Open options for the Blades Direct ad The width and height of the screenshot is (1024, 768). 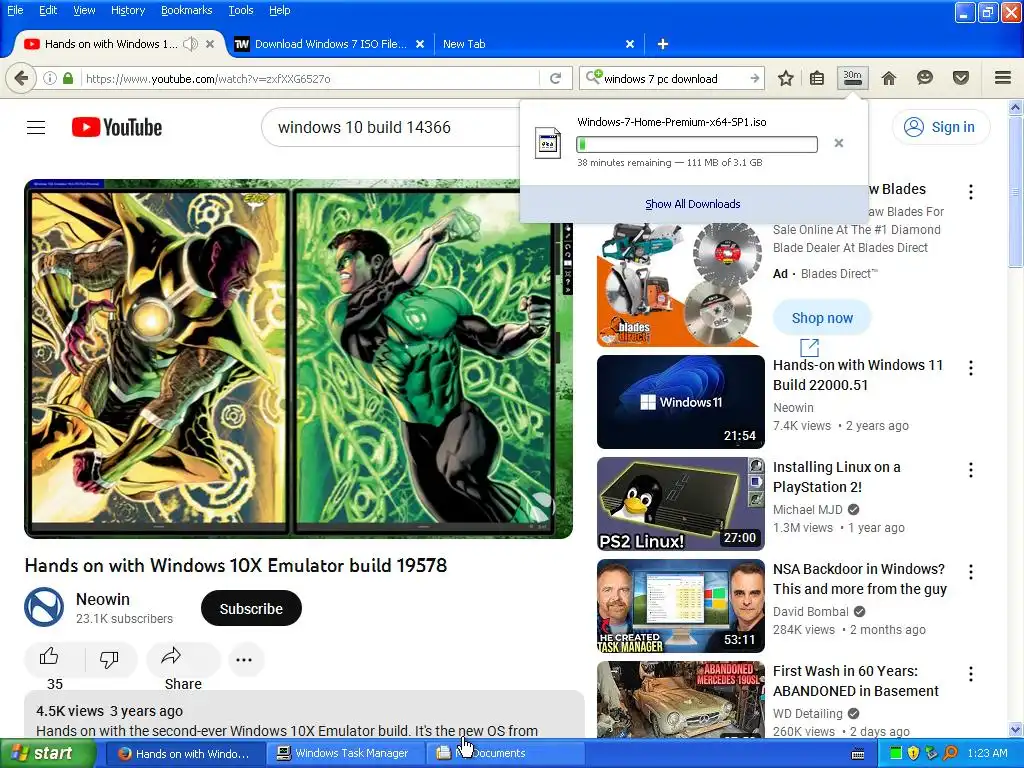[x=971, y=191]
